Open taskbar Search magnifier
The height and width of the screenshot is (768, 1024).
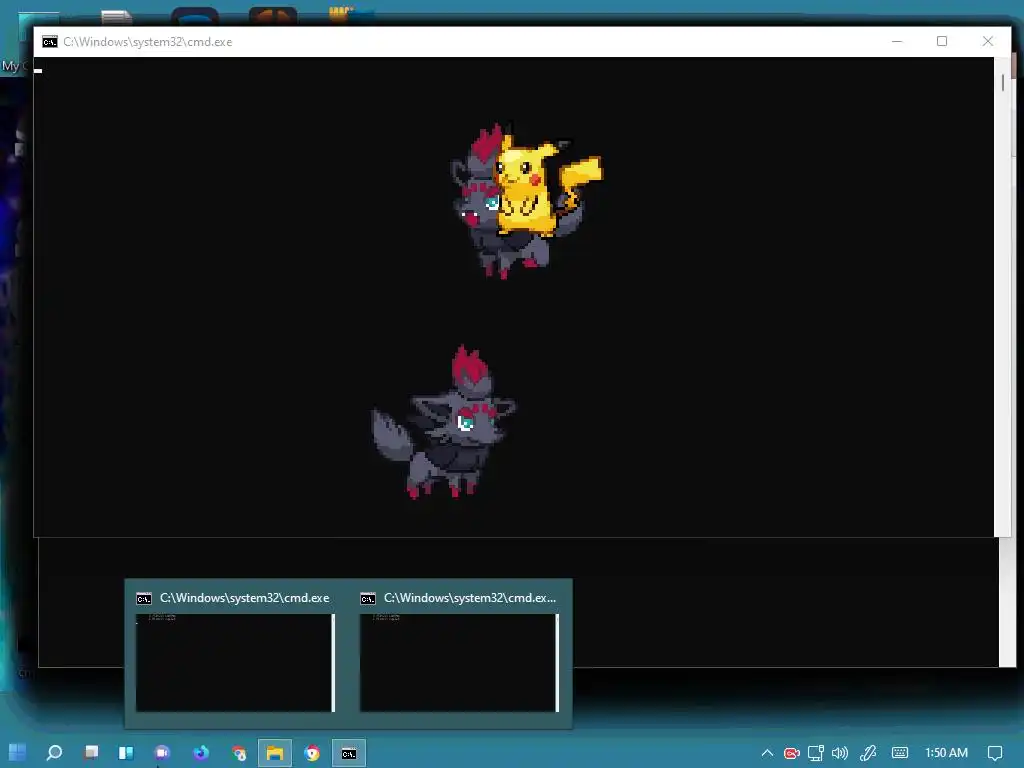point(54,753)
